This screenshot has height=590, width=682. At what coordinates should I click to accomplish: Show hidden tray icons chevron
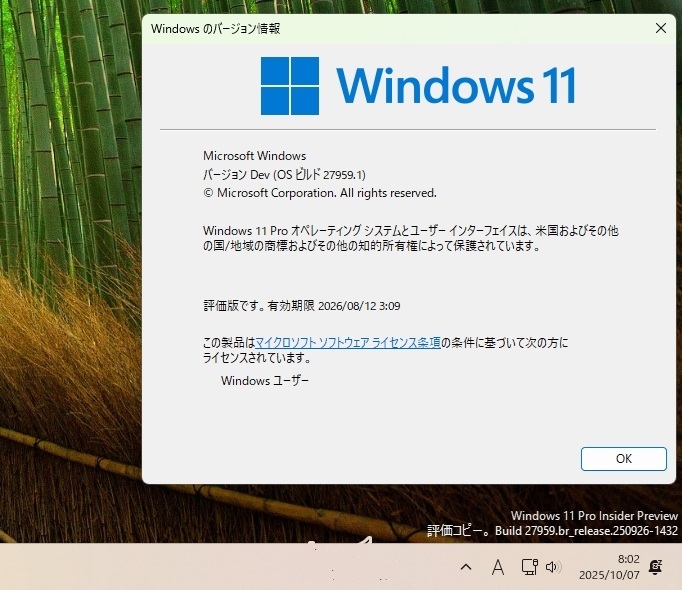point(466,567)
